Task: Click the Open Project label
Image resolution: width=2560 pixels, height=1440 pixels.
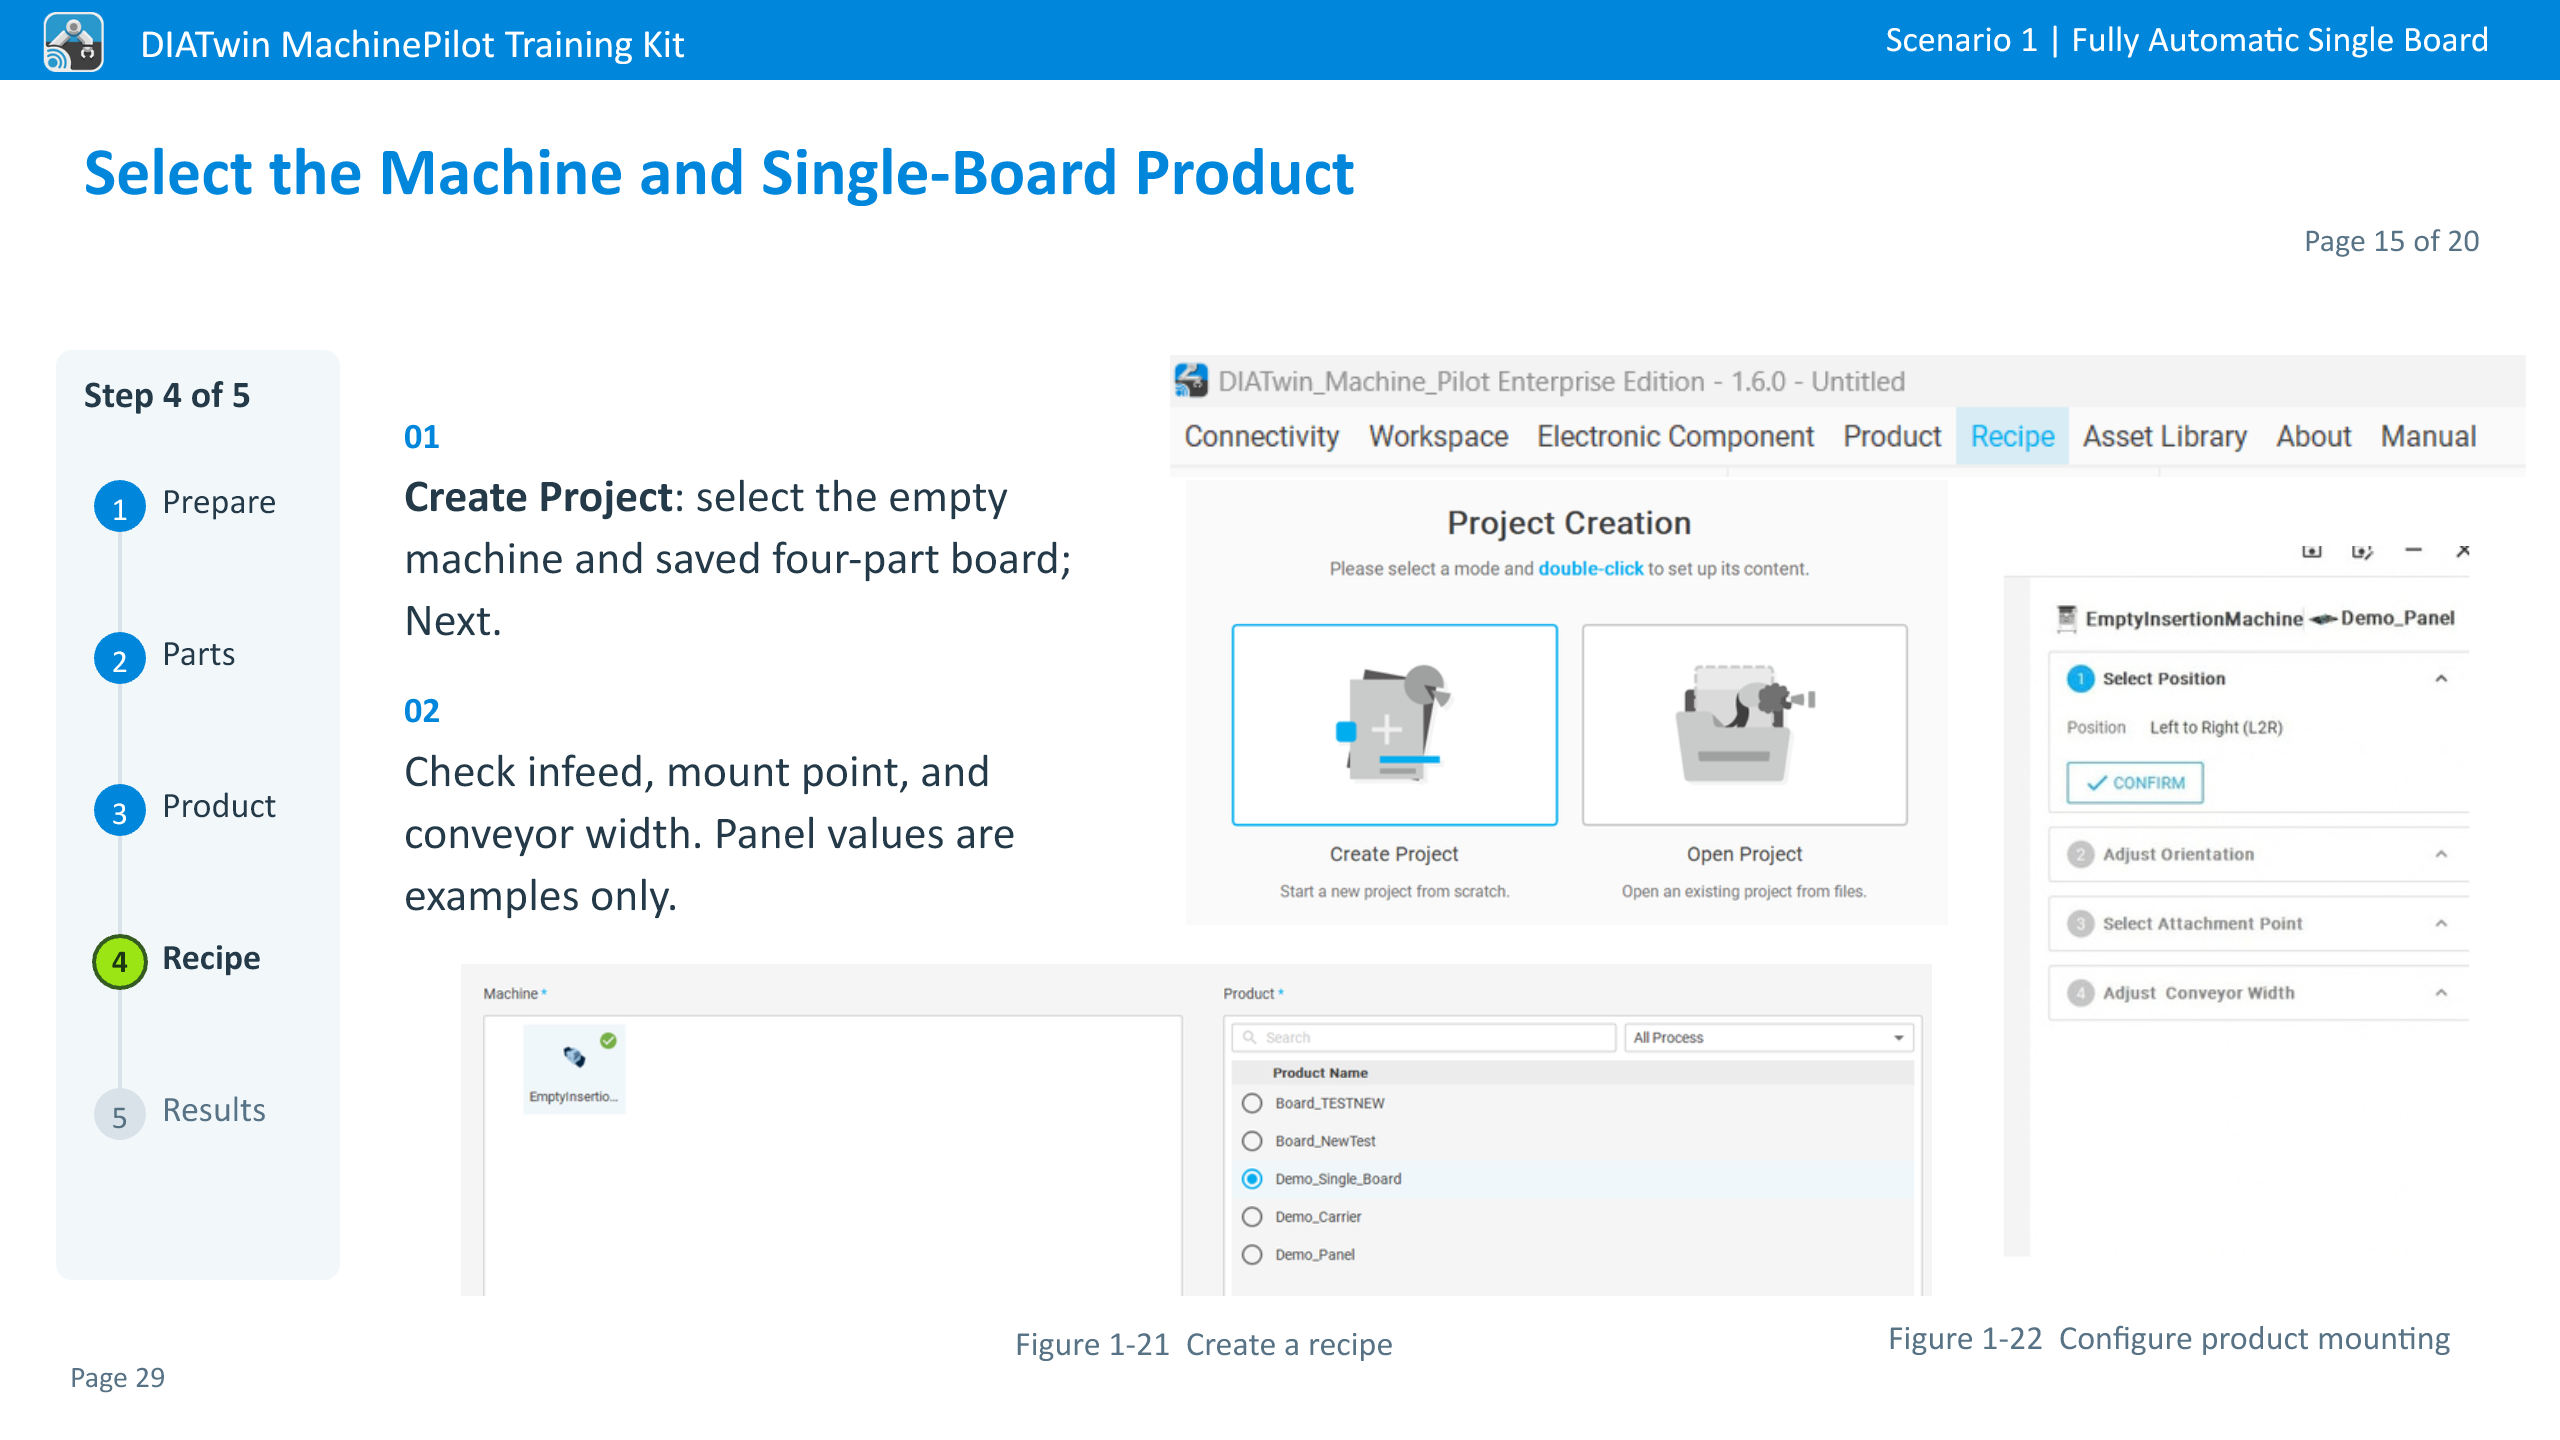Action: tap(1744, 854)
